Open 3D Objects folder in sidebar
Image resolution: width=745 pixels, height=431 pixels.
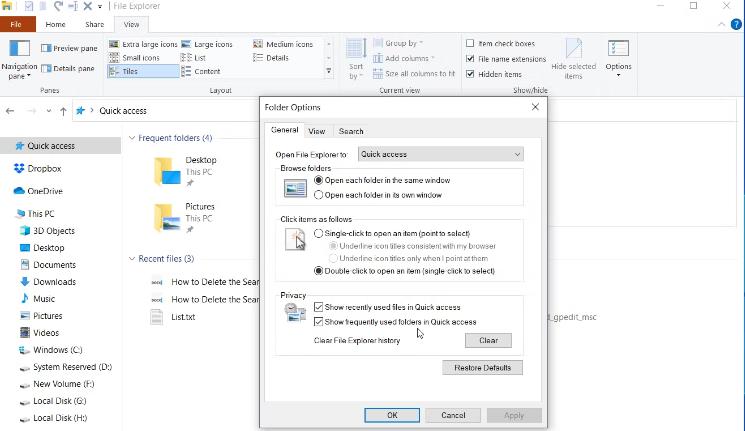[x=48, y=231]
